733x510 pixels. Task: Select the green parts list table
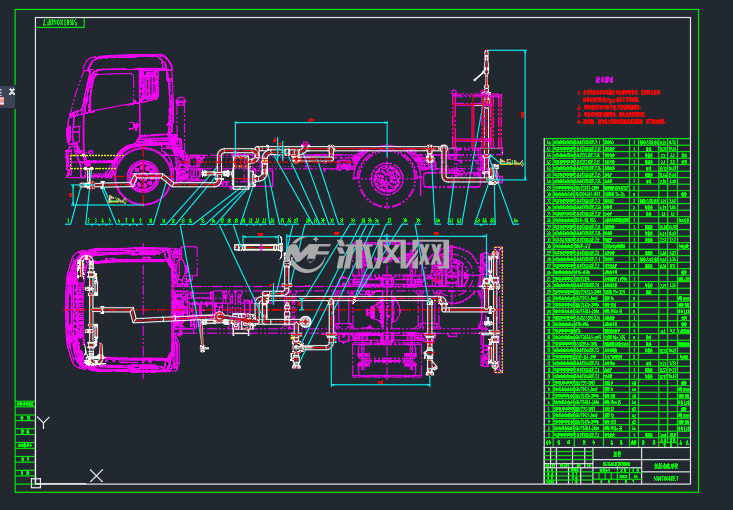click(x=617, y=292)
